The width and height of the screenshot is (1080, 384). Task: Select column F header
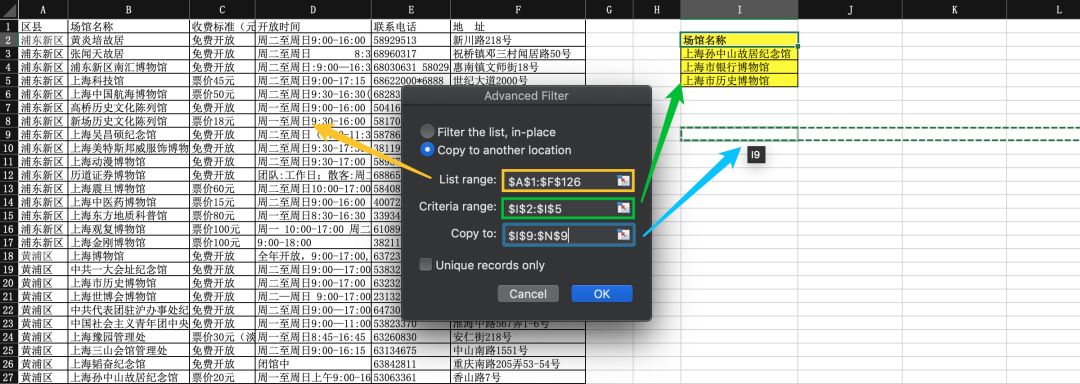518,10
